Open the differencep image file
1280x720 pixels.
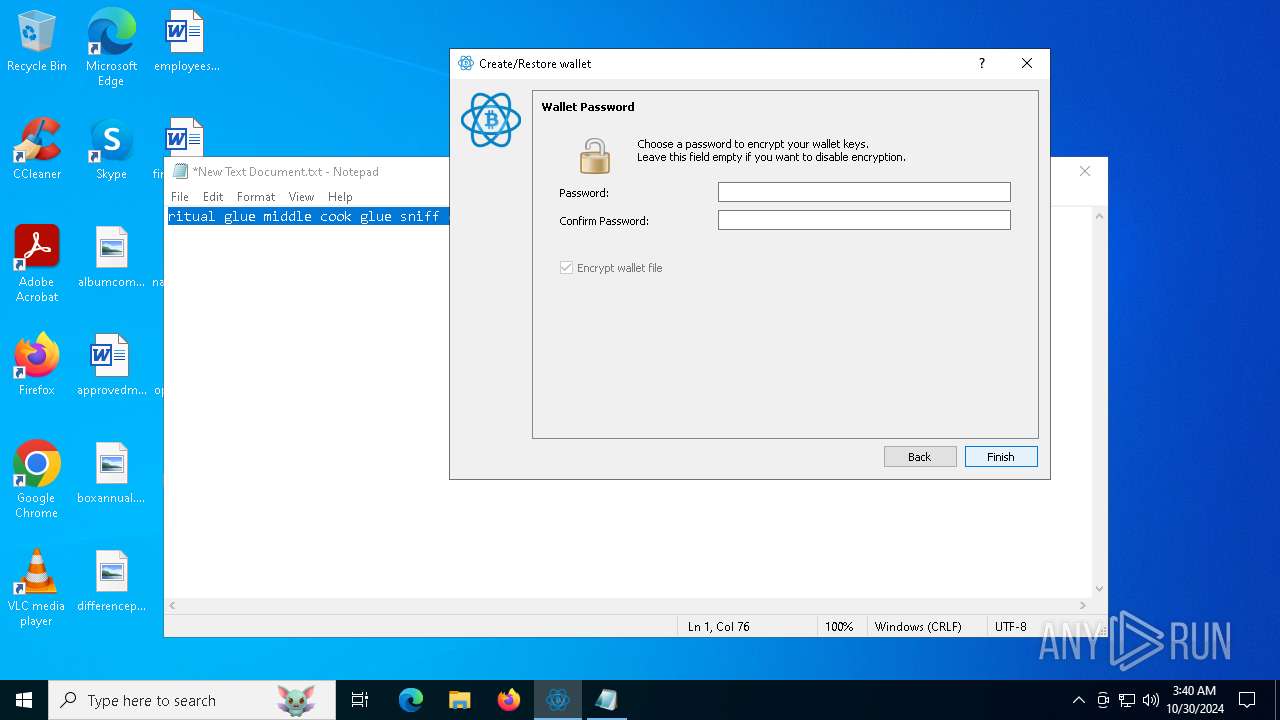[111, 582]
